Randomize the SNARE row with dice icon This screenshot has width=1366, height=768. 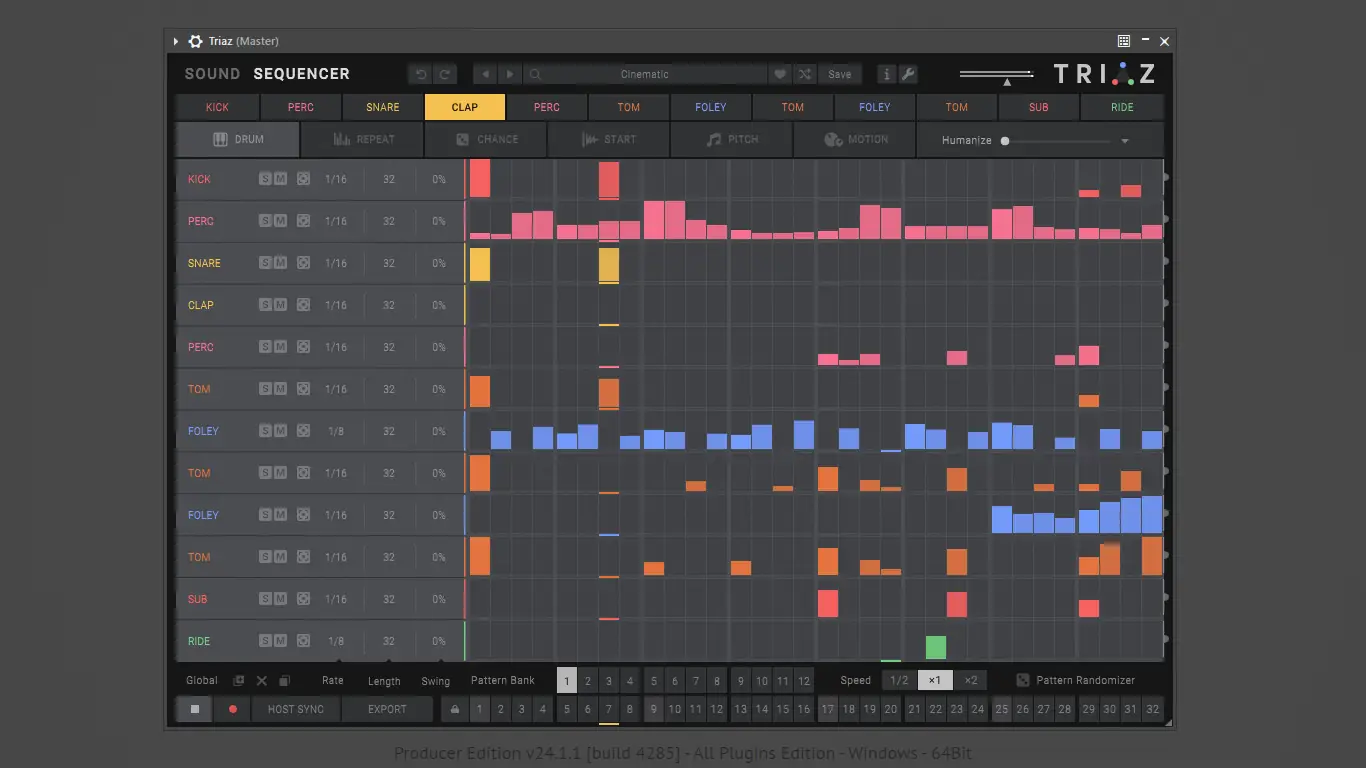(x=303, y=263)
